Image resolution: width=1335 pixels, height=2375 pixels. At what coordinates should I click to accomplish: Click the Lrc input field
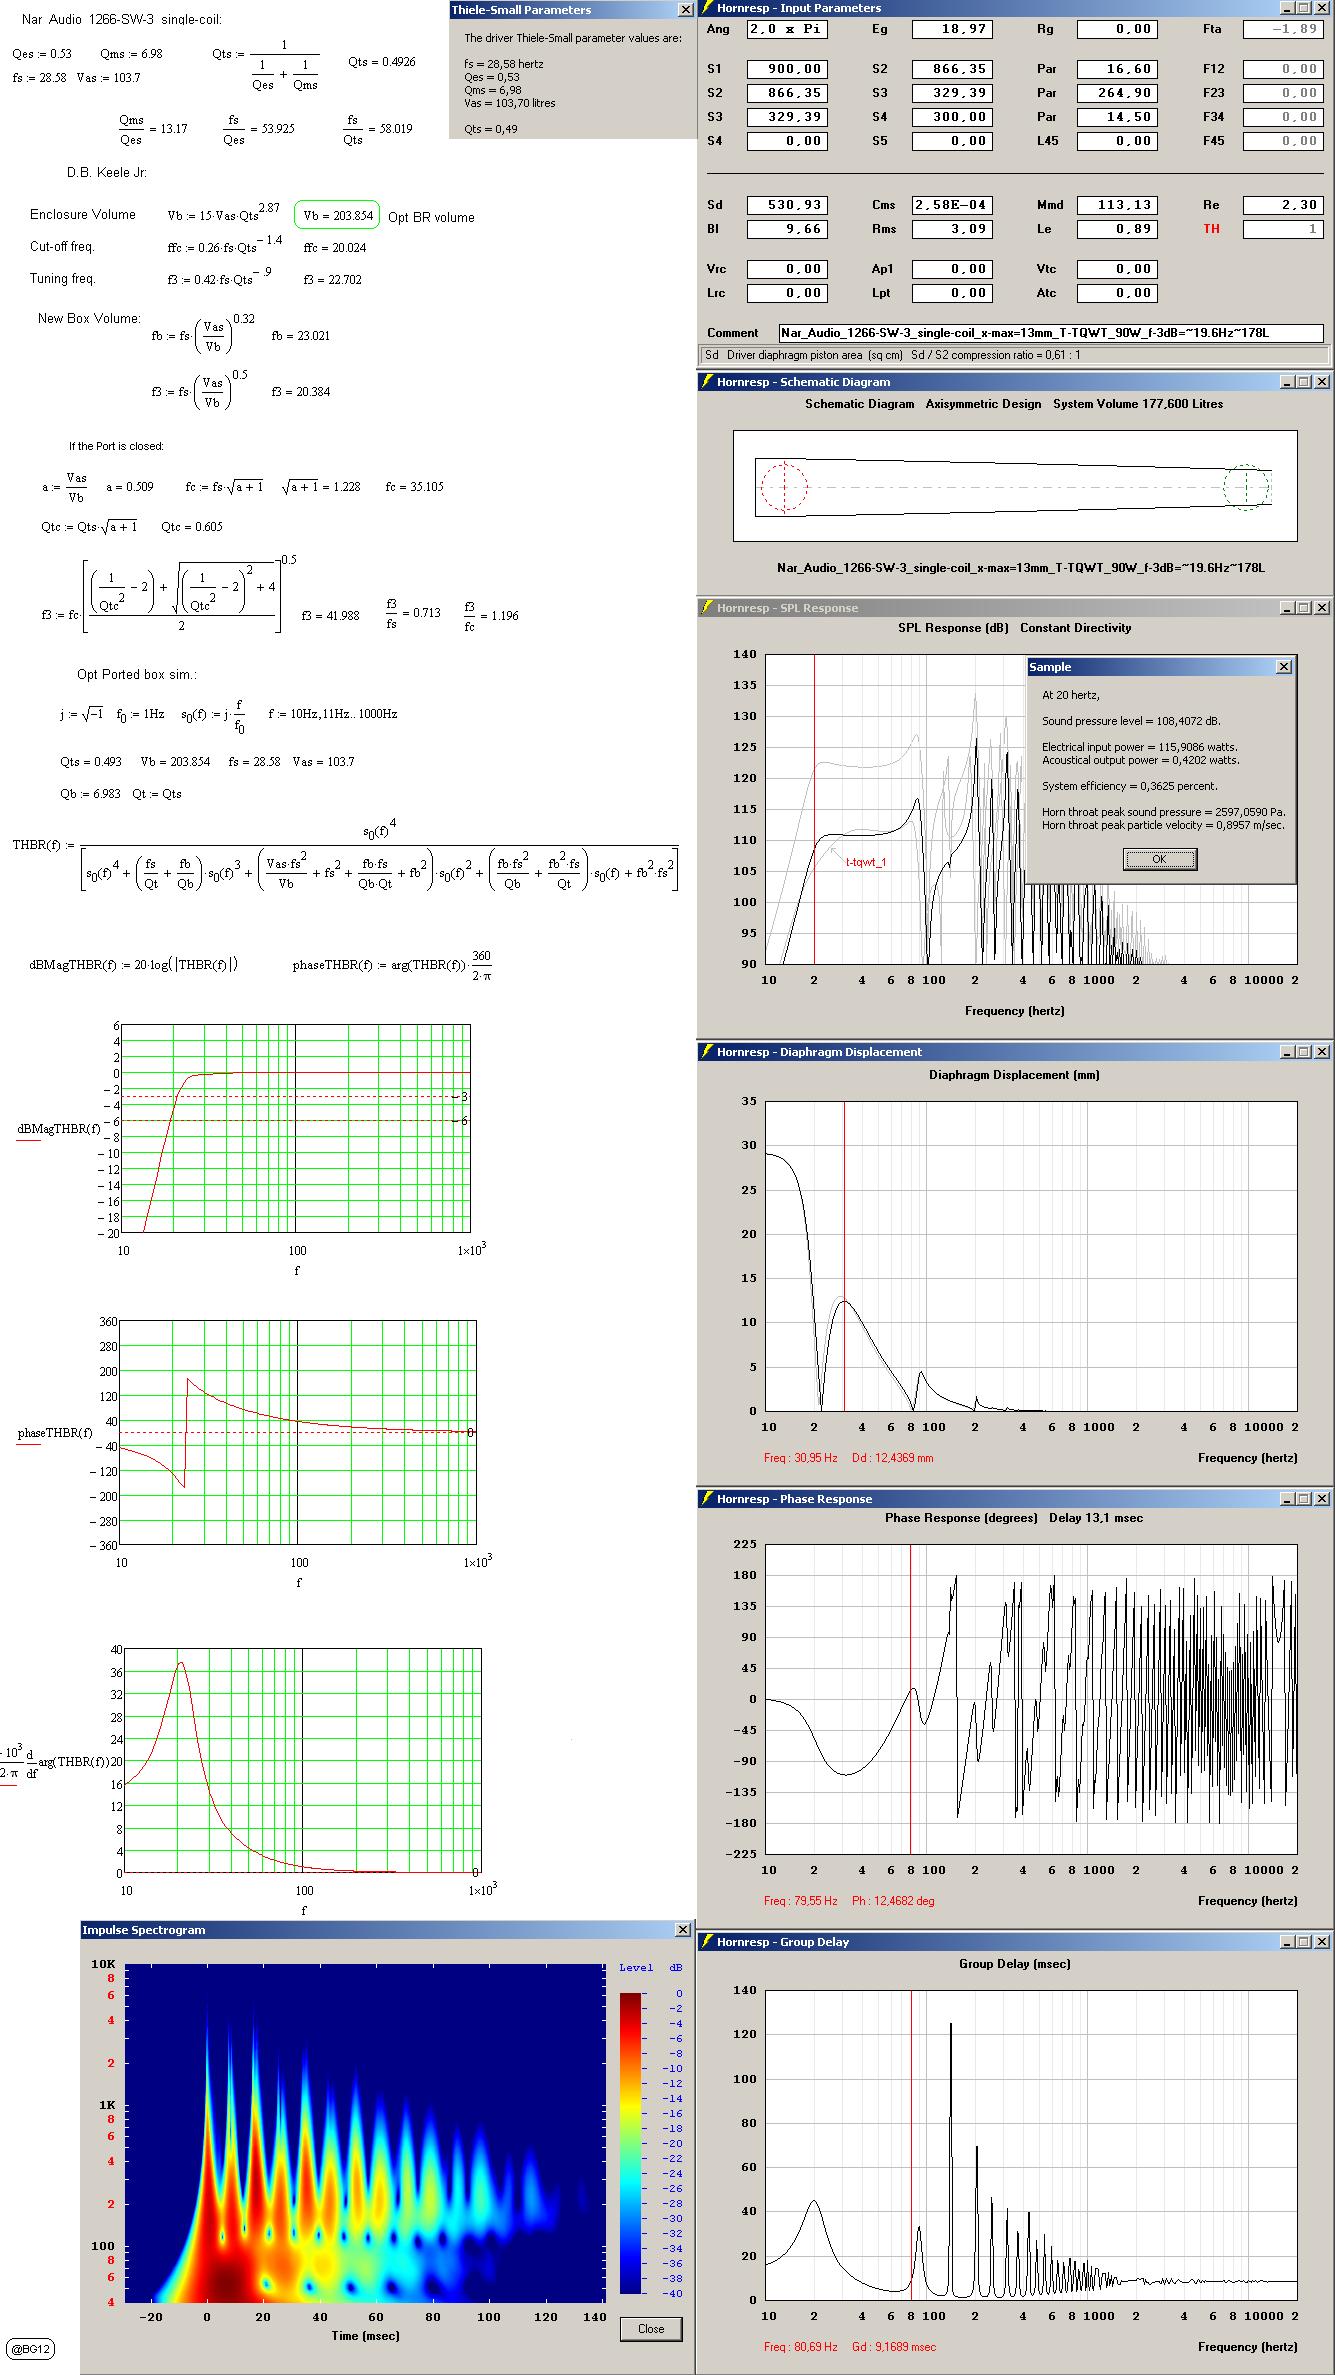coord(787,293)
